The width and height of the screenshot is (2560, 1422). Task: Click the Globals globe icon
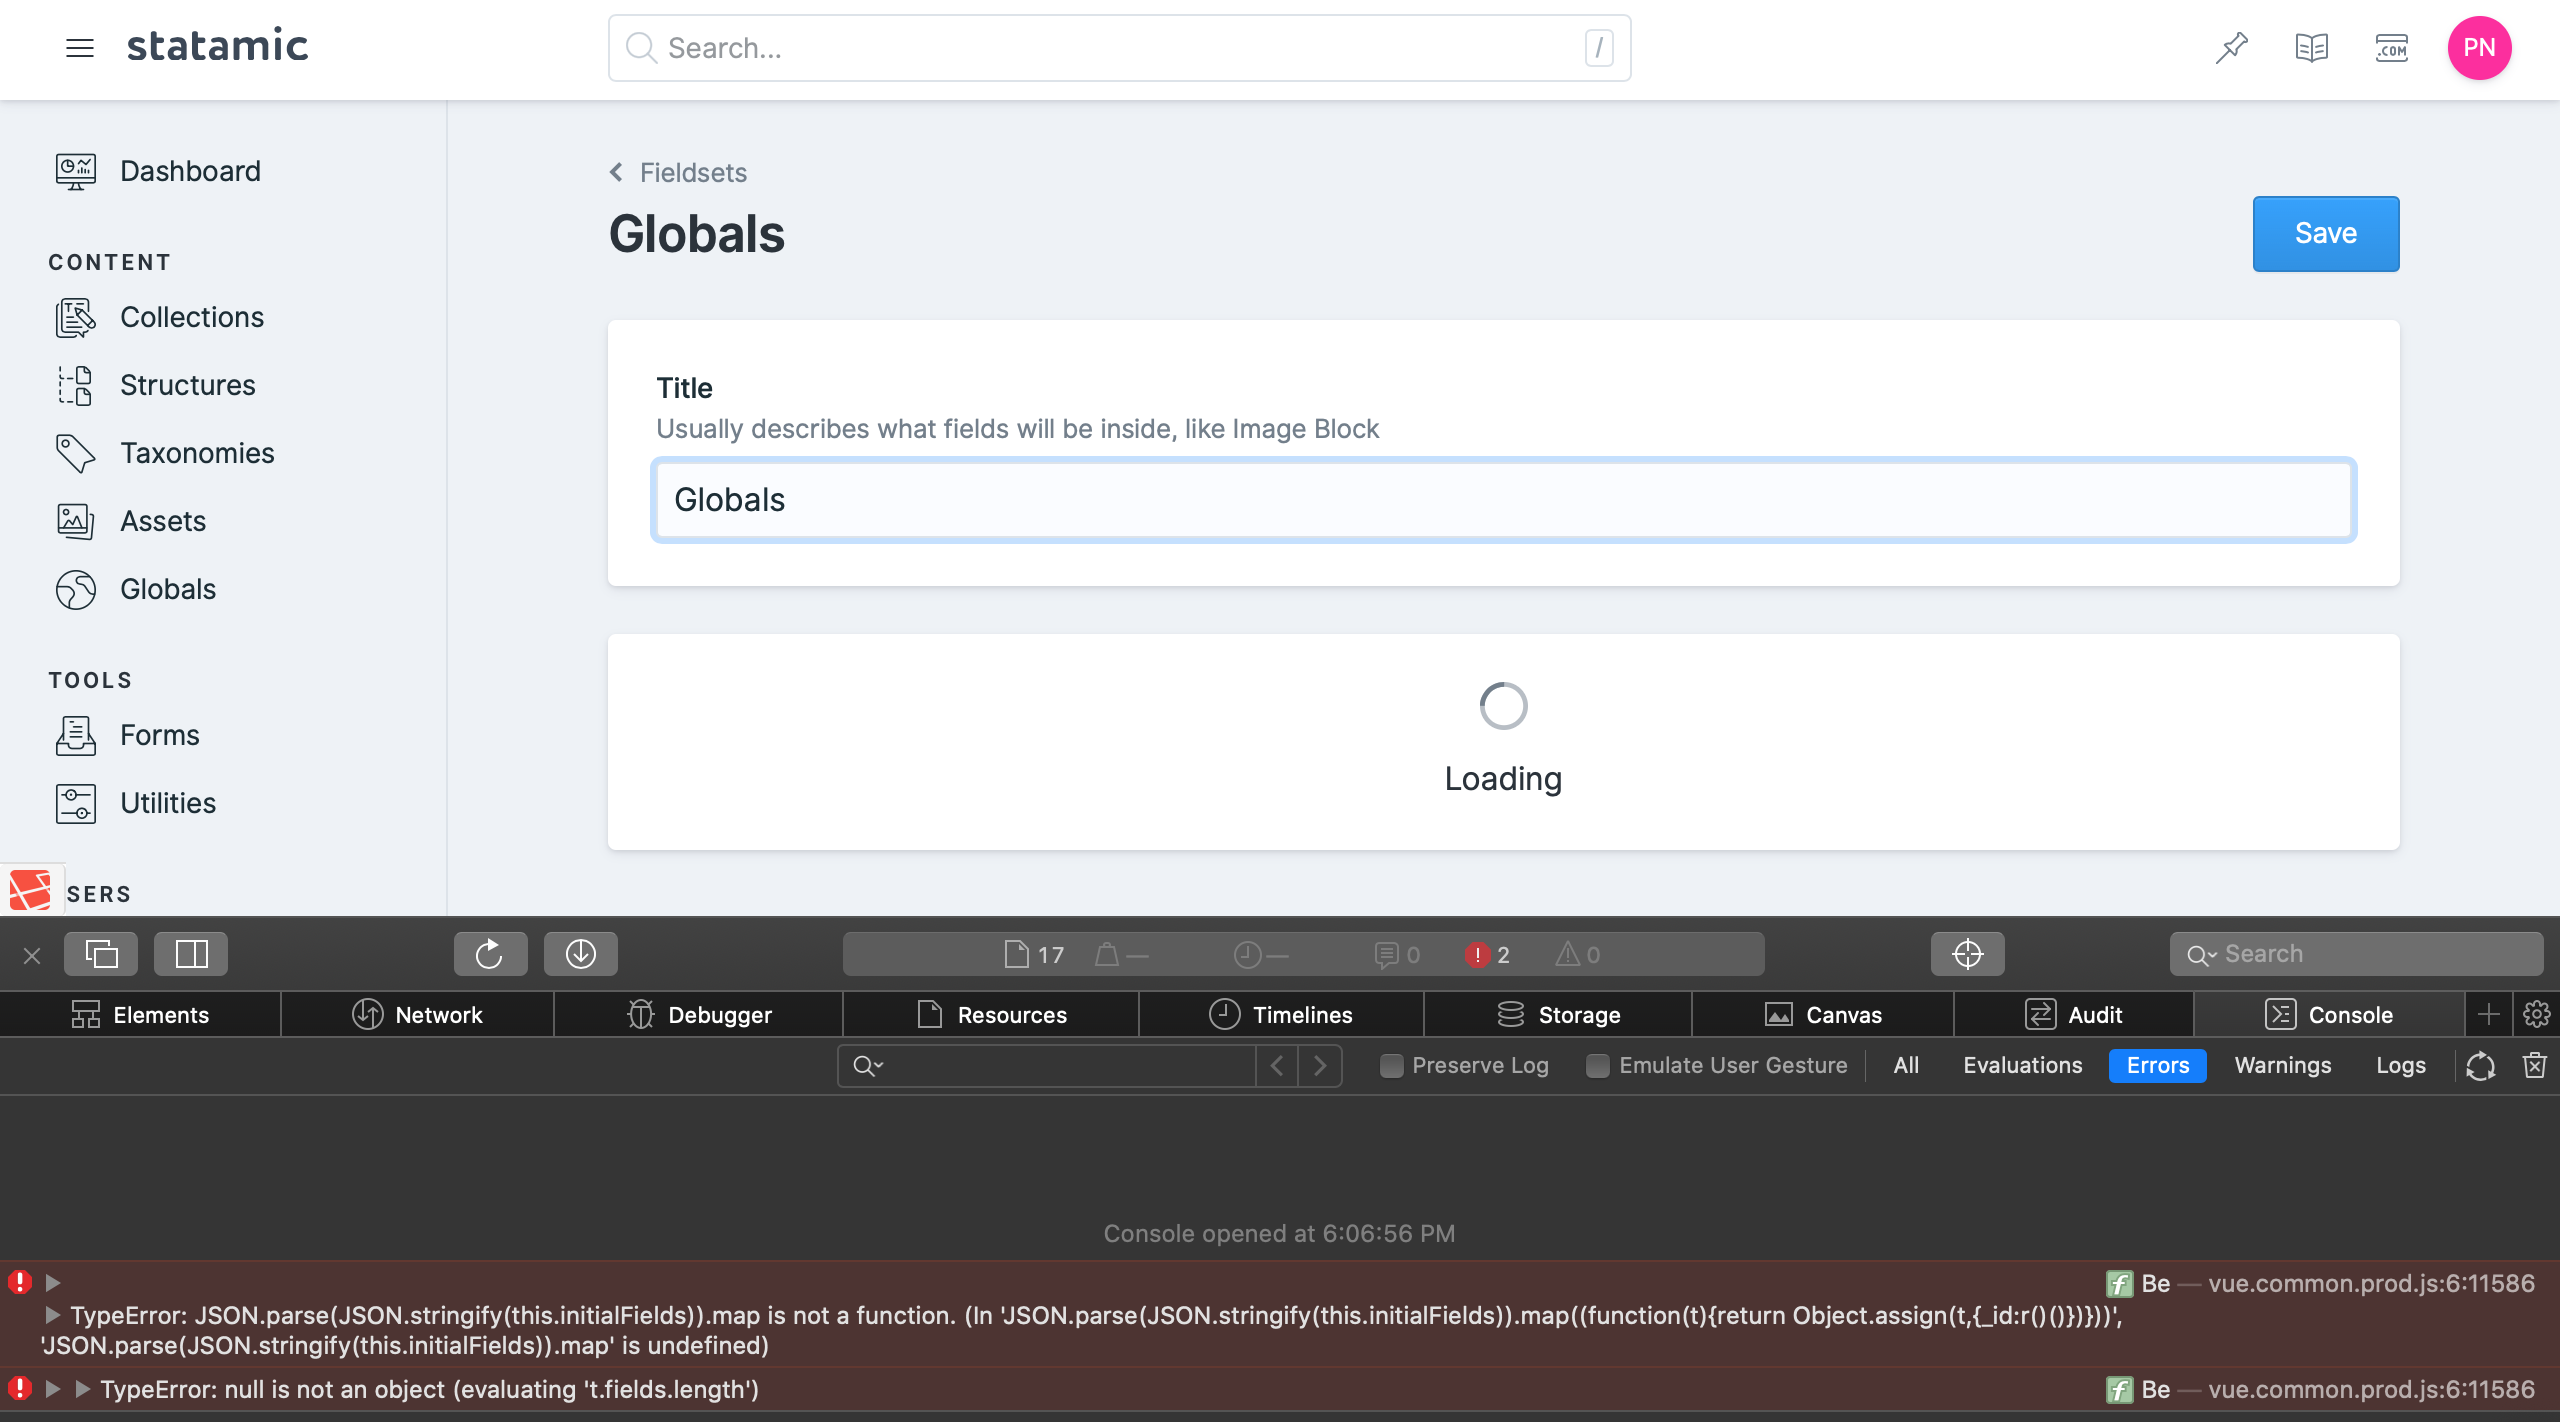tap(76, 589)
